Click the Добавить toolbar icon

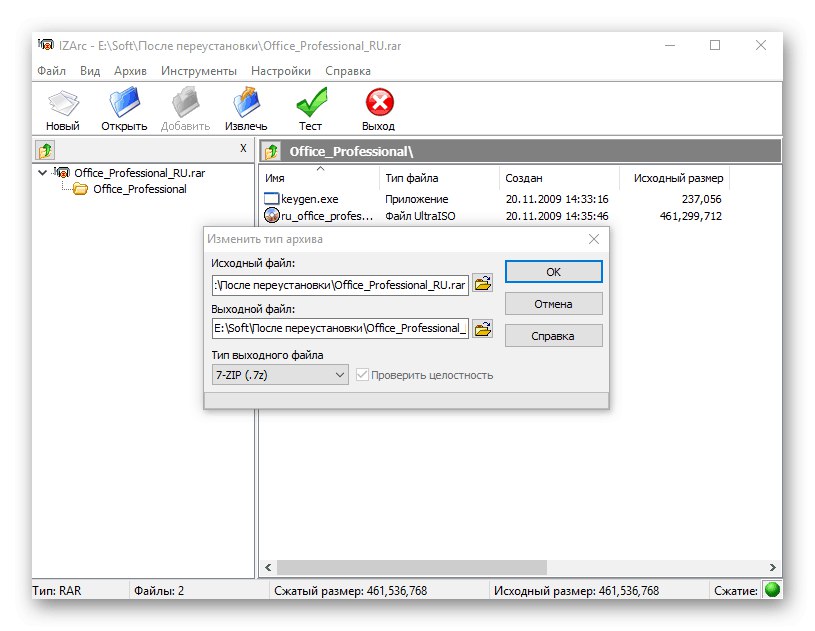click(186, 102)
